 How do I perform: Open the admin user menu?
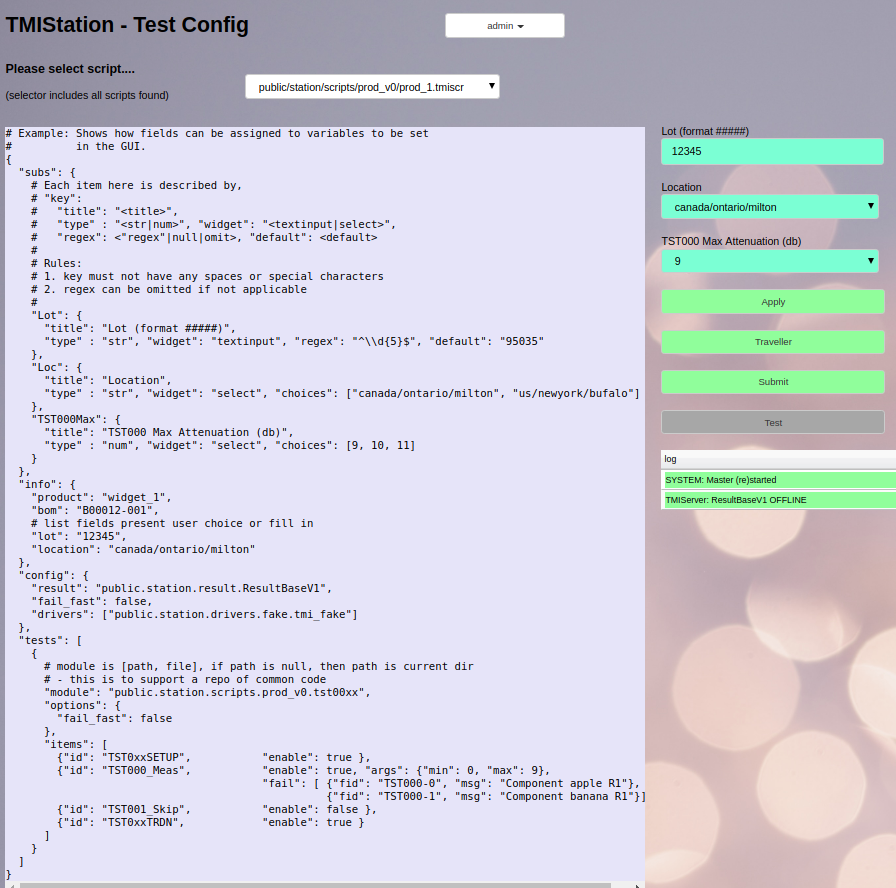pyautogui.click(x=505, y=26)
